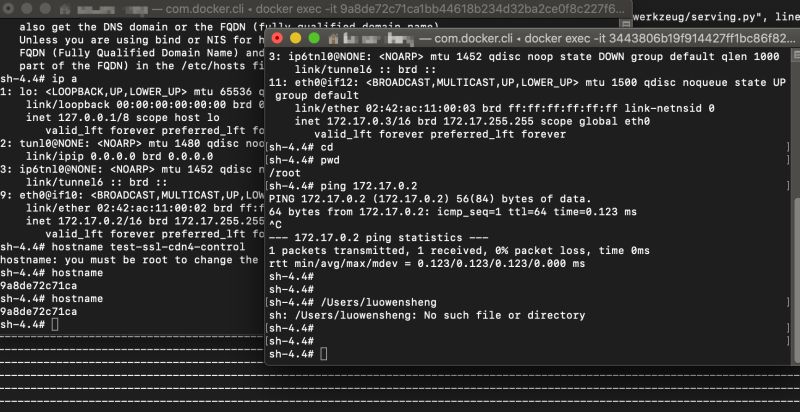
Task: Click '1 packets transmitted, 1 received' line
Action: click(459, 251)
